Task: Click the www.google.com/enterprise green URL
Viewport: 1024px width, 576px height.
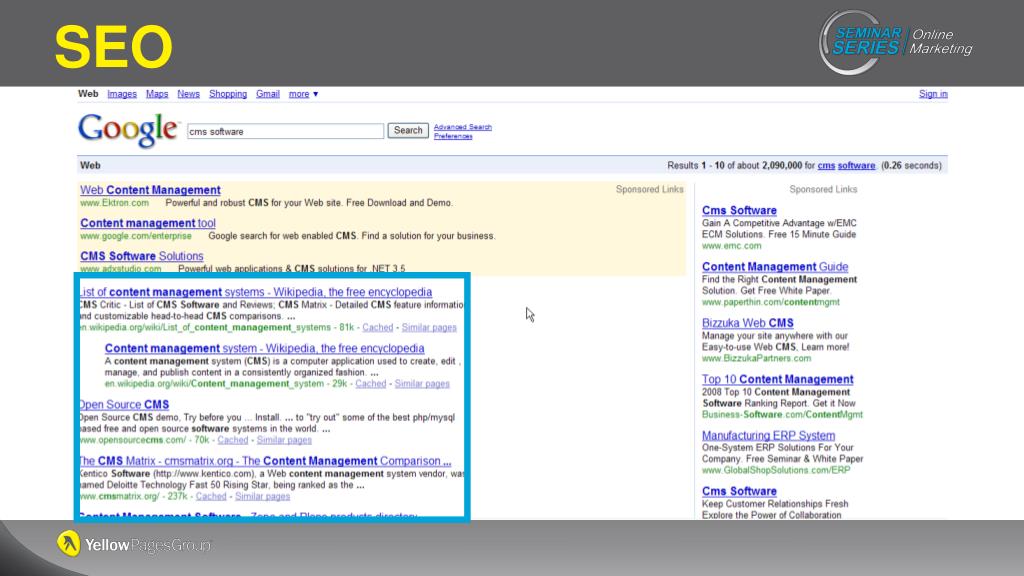Action: coord(136,236)
